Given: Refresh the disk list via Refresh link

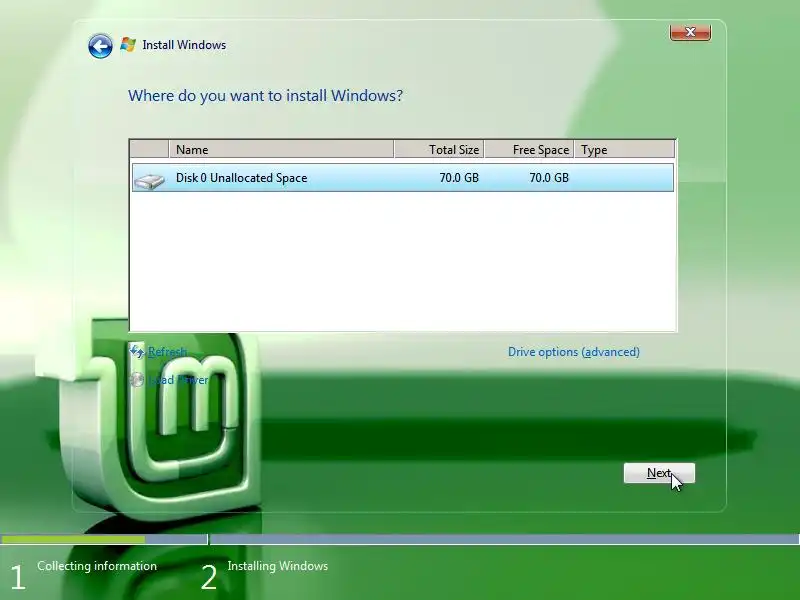Looking at the screenshot, I should pos(167,352).
